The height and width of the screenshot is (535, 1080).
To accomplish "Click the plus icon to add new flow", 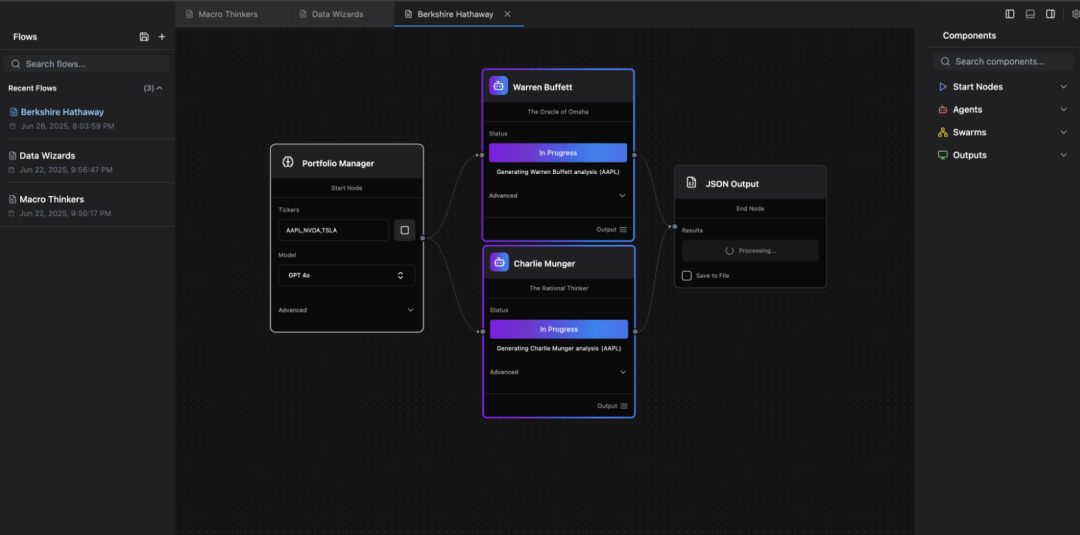I will click(x=162, y=37).
